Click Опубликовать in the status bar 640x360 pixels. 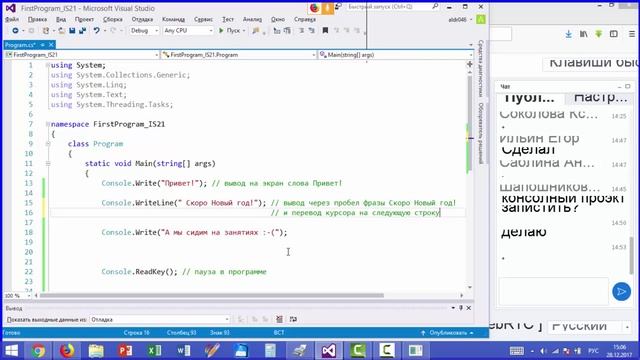448,333
